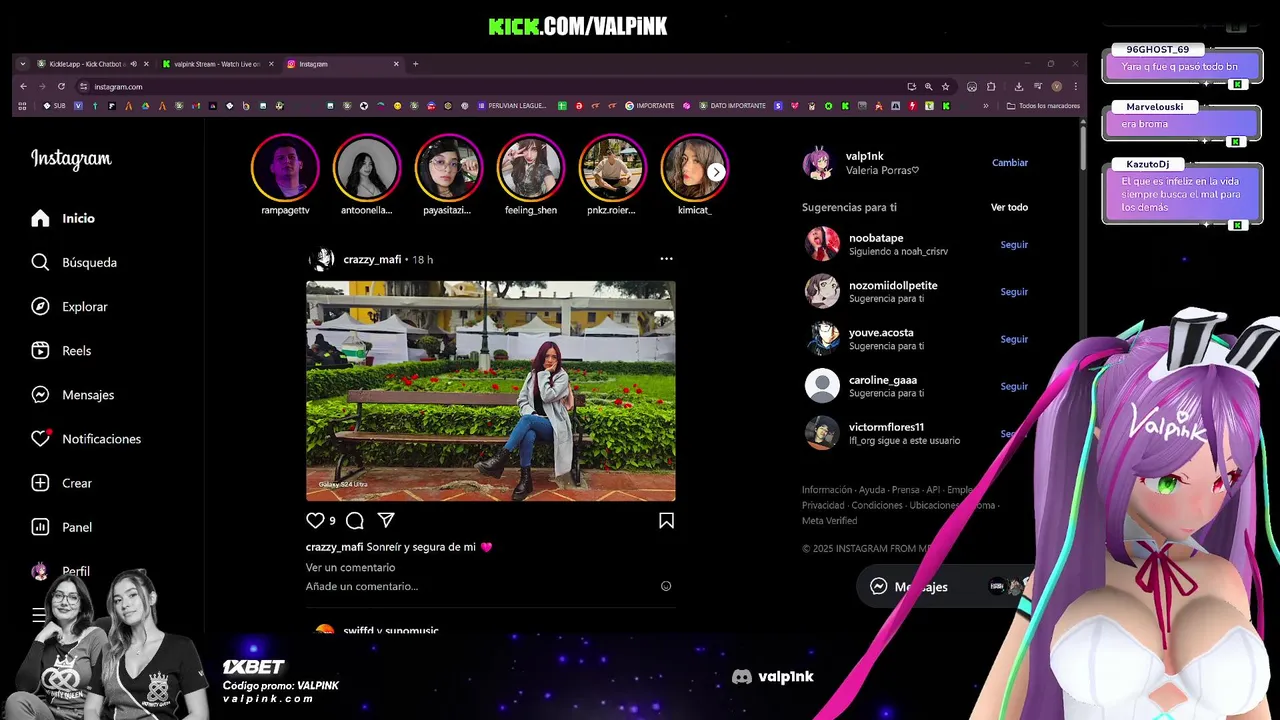Open emoji picker in comment field
The width and height of the screenshot is (1280, 720).
point(666,586)
